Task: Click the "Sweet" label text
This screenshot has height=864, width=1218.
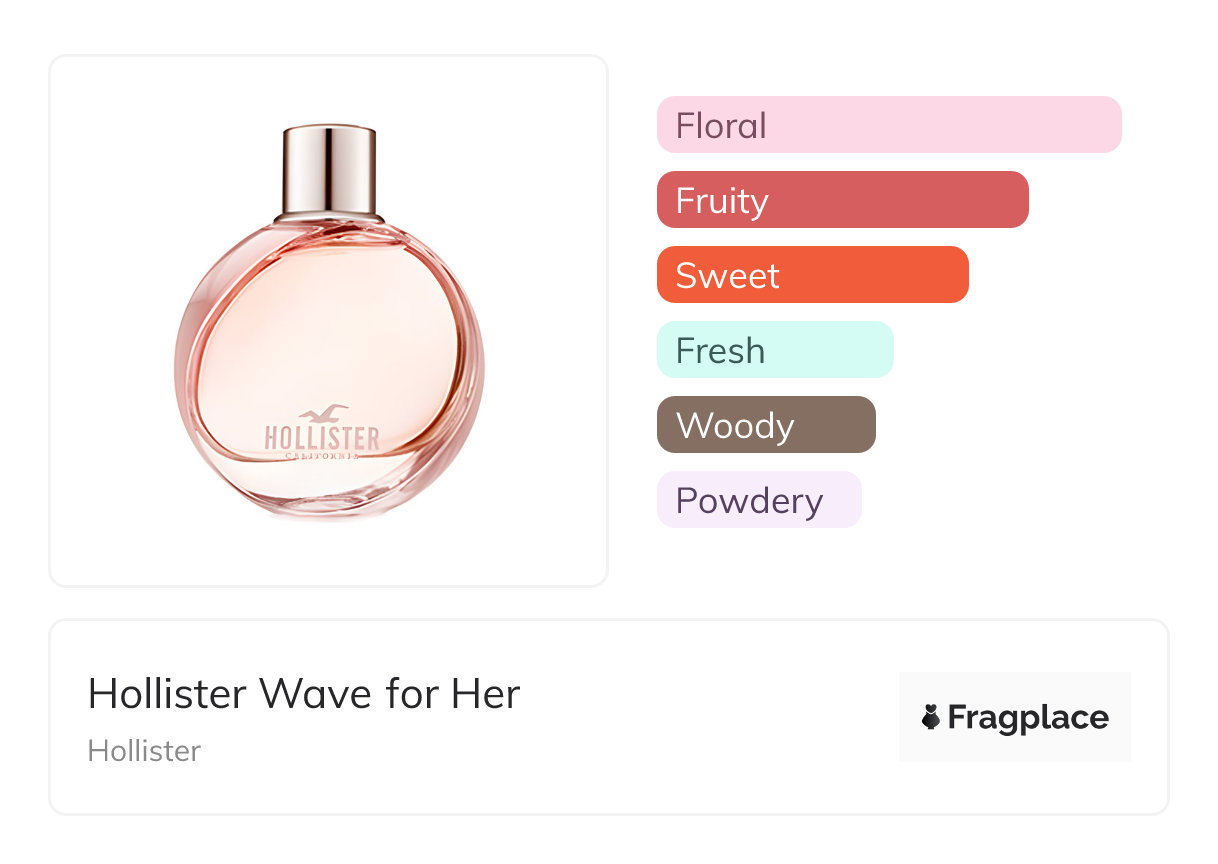Action: coord(727,276)
